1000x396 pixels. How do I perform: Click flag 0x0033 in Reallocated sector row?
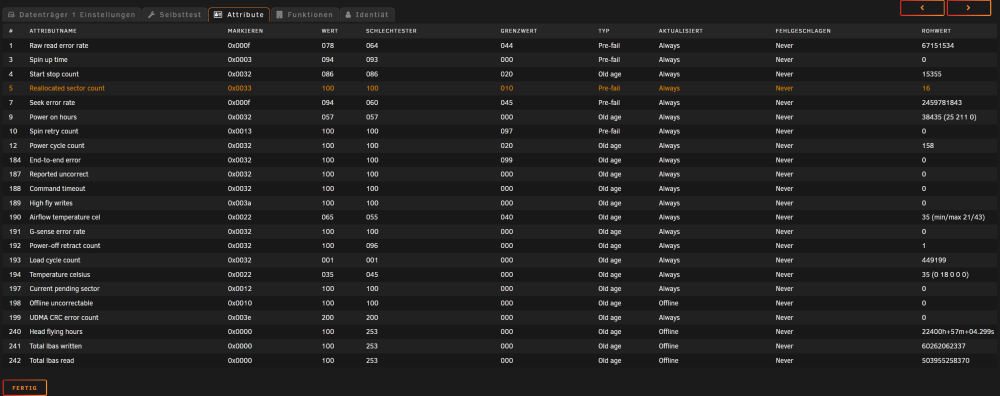tap(240, 88)
